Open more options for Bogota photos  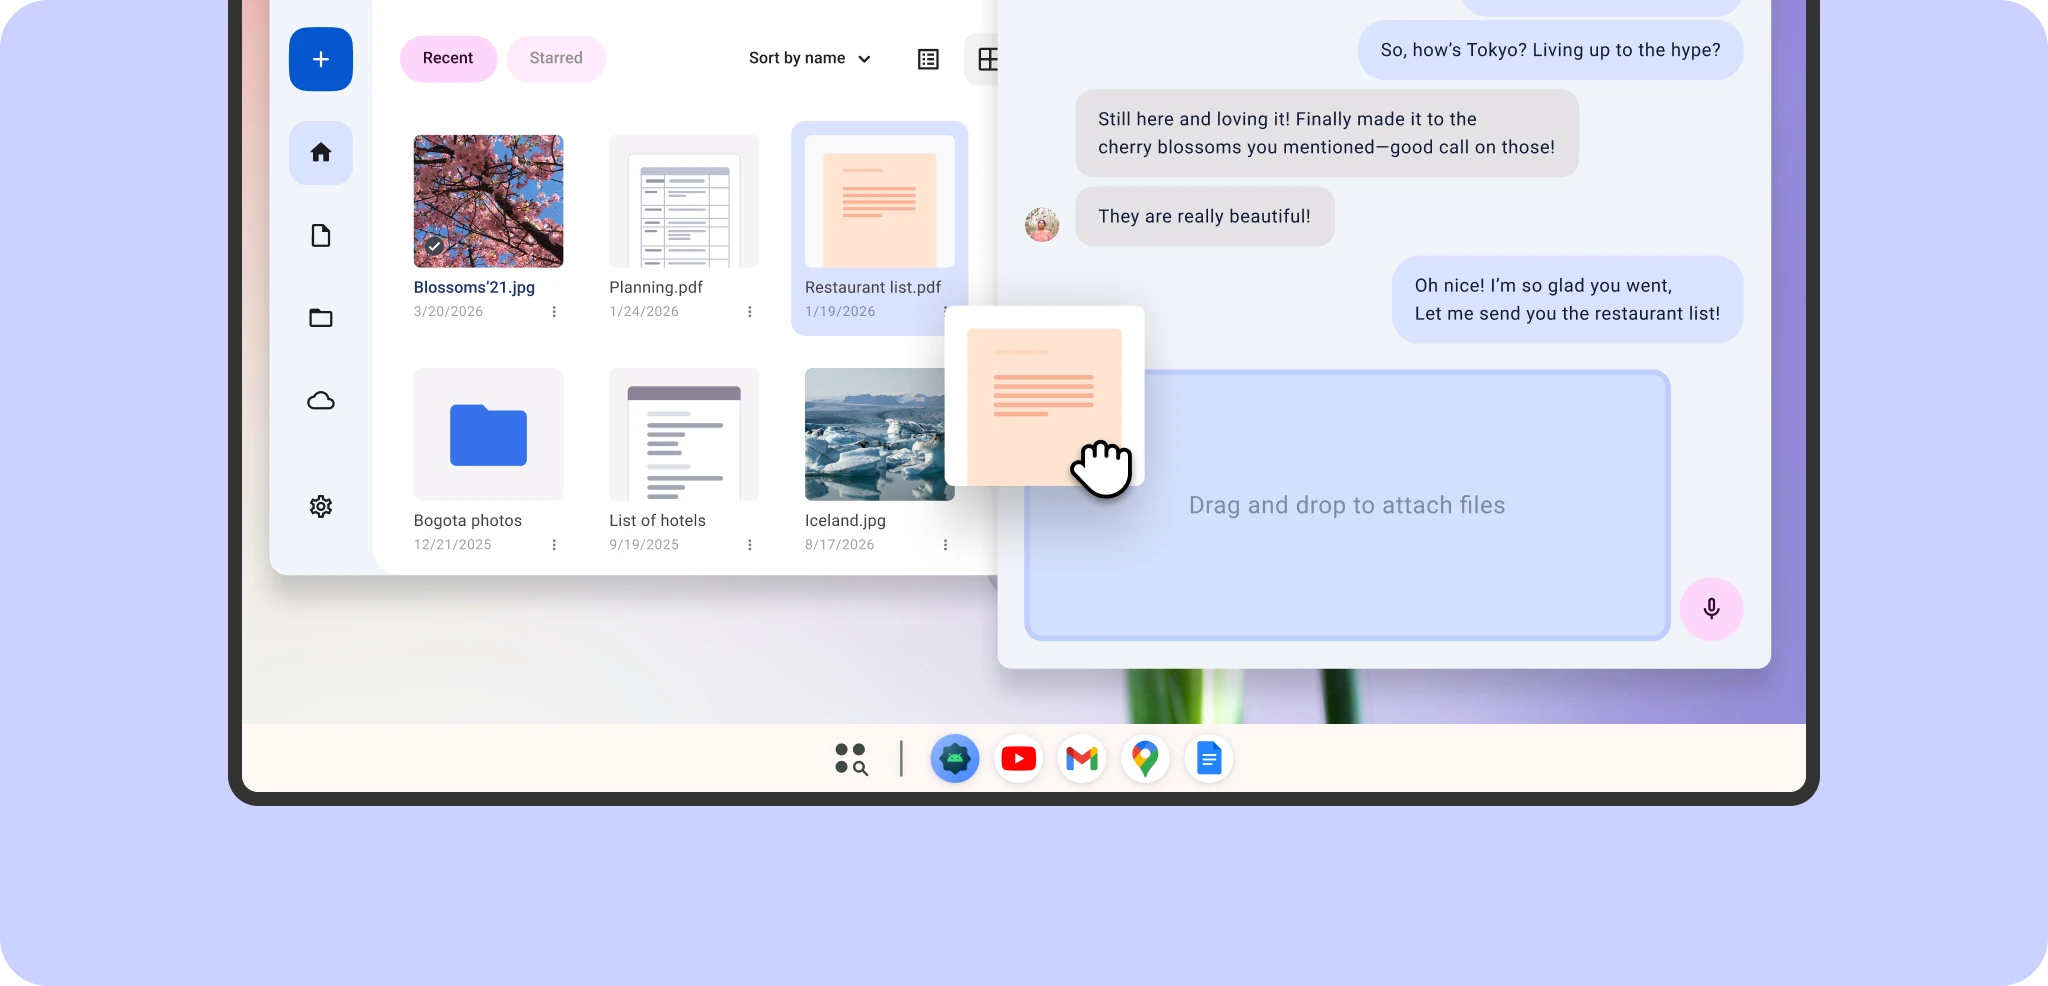(554, 545)
